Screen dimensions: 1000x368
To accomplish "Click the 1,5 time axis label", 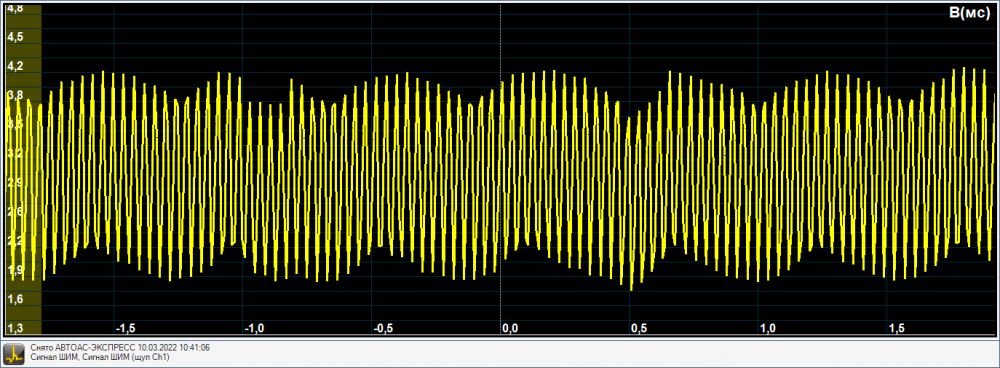I will [x=897, y=328].
